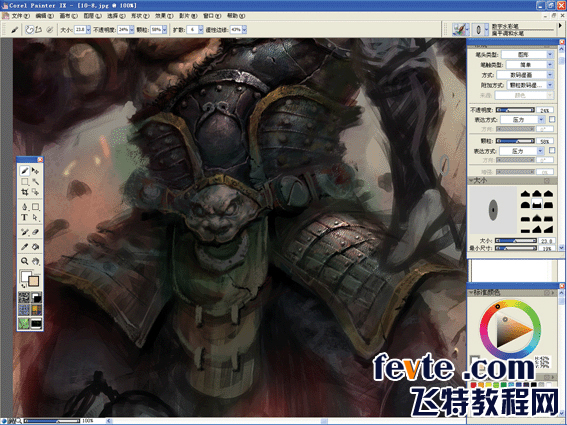Open the diffusion dropdown in property bar
Viewport: 567px width, 425px height.
click(x=201, y=30)
